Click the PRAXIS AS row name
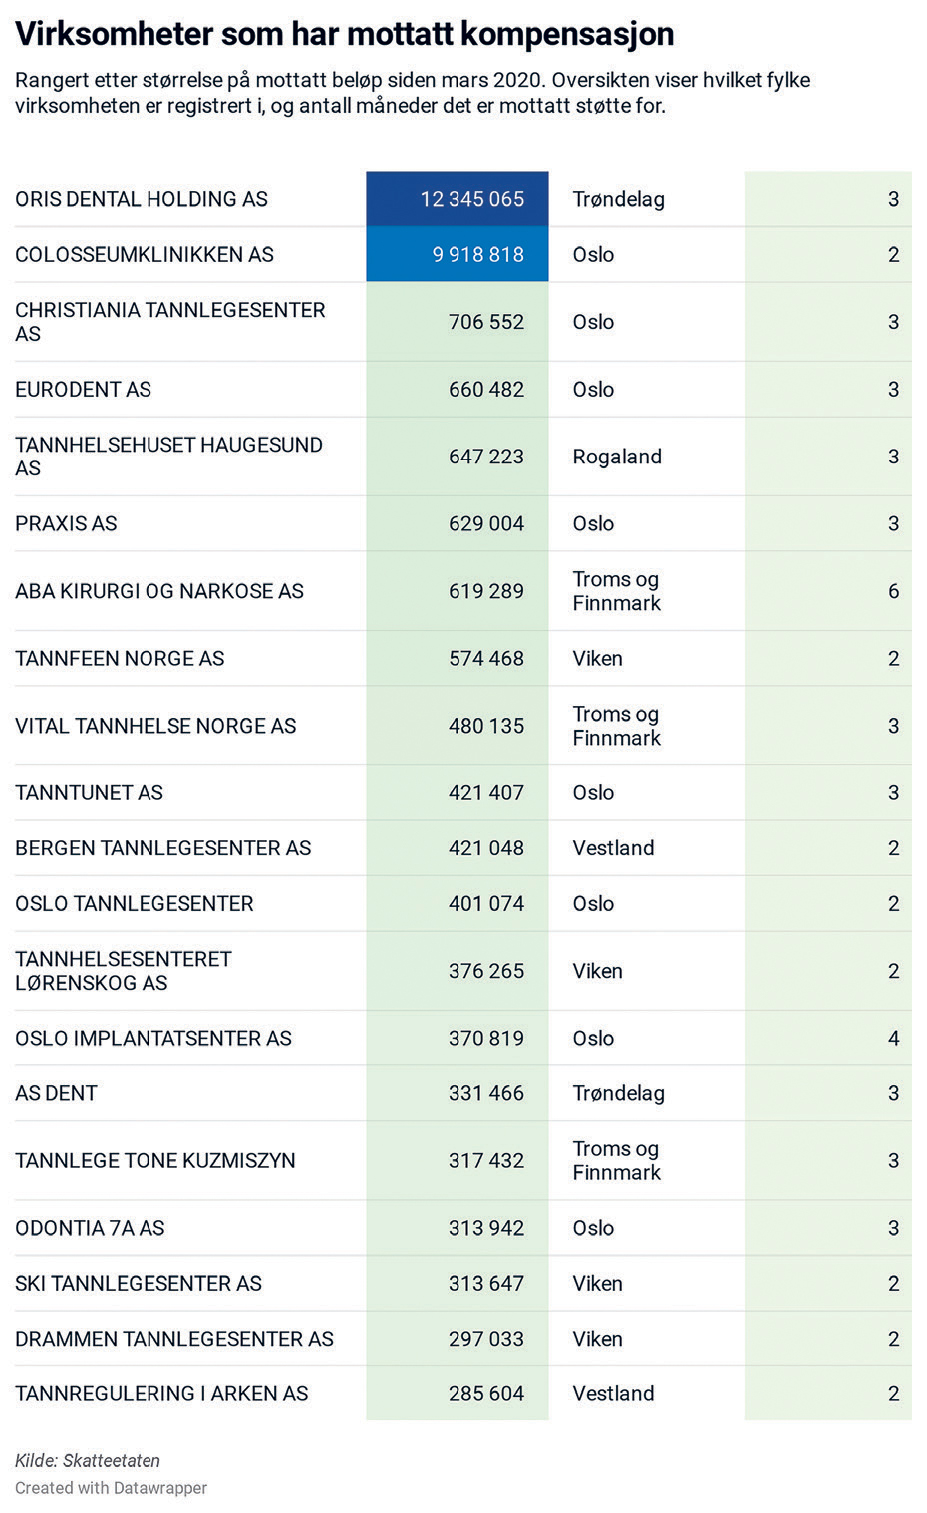Screen dimensions: 927x1513 (66, 523)
